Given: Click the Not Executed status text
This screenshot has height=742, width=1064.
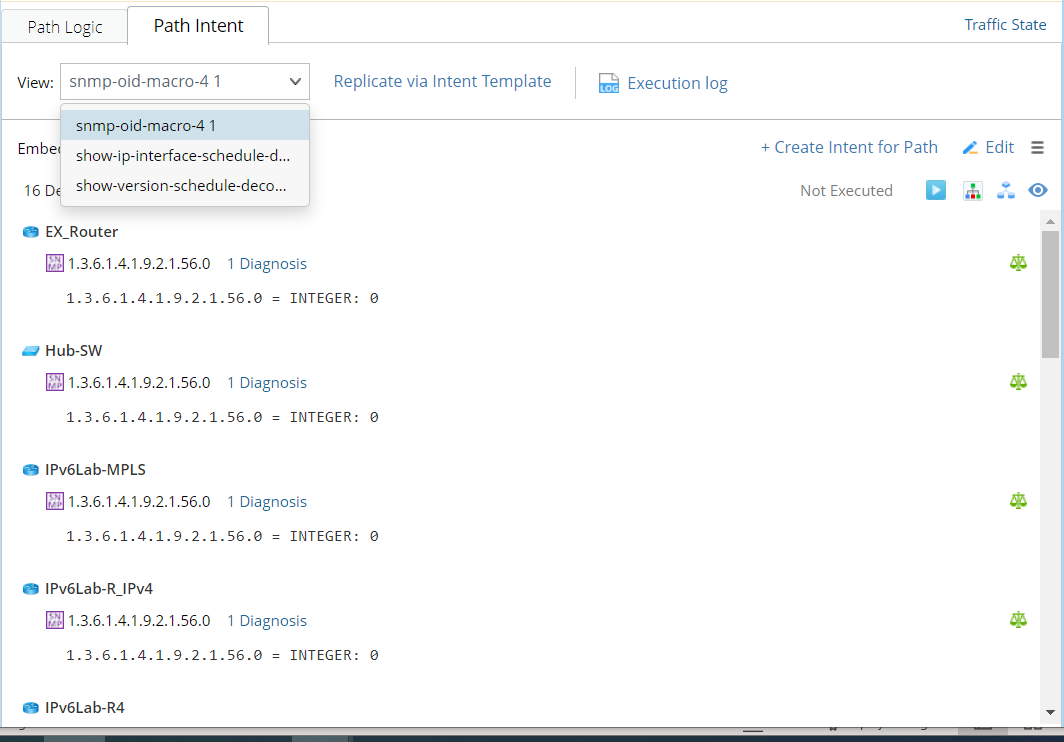Looking at the screenshot, I should tap(846, 191).
